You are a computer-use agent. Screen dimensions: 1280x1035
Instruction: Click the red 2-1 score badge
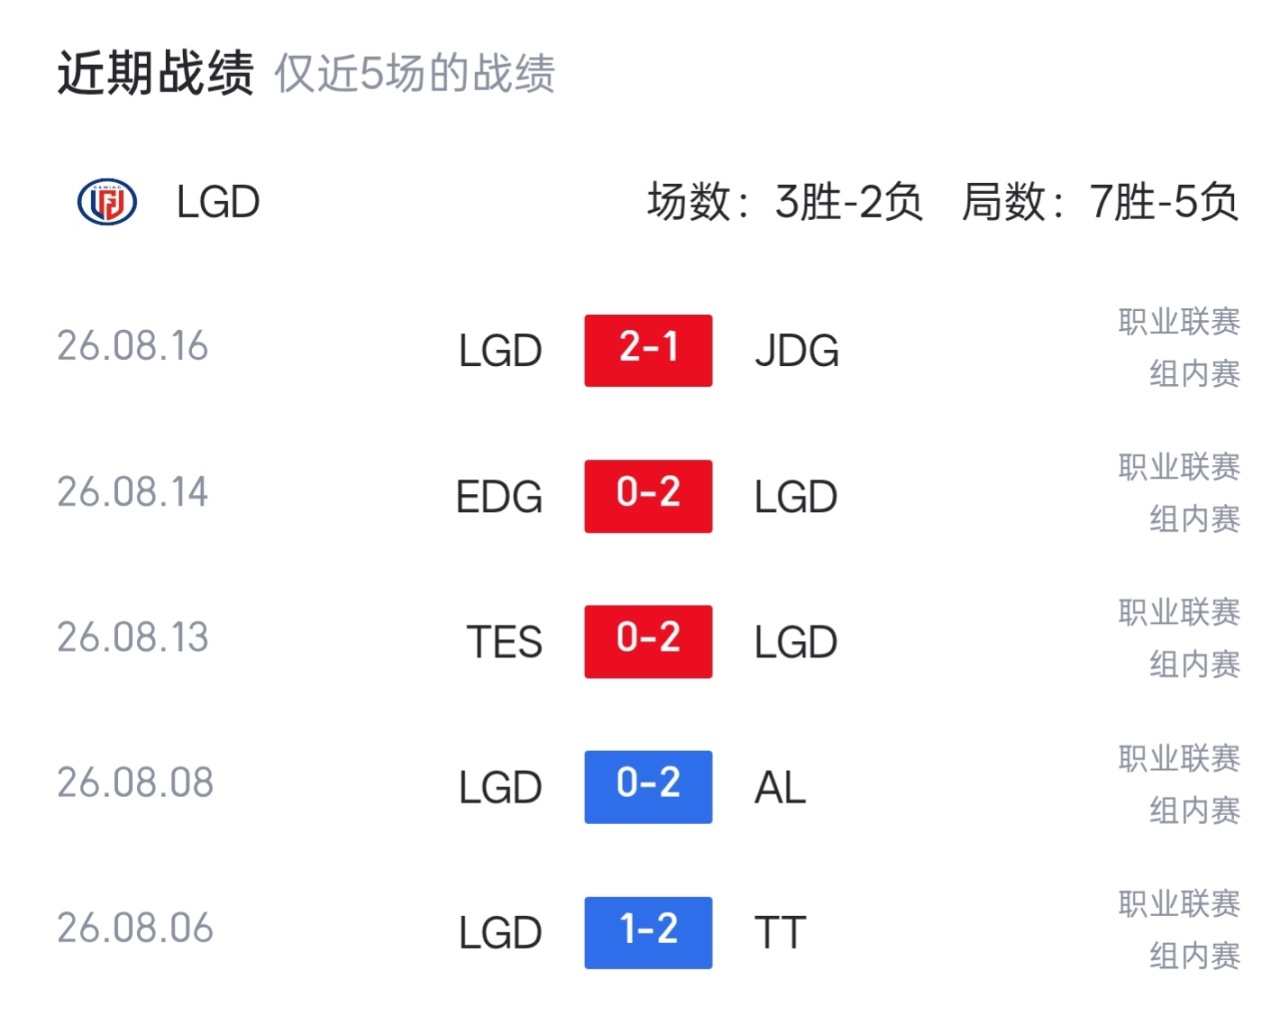(x=648, y=350)
